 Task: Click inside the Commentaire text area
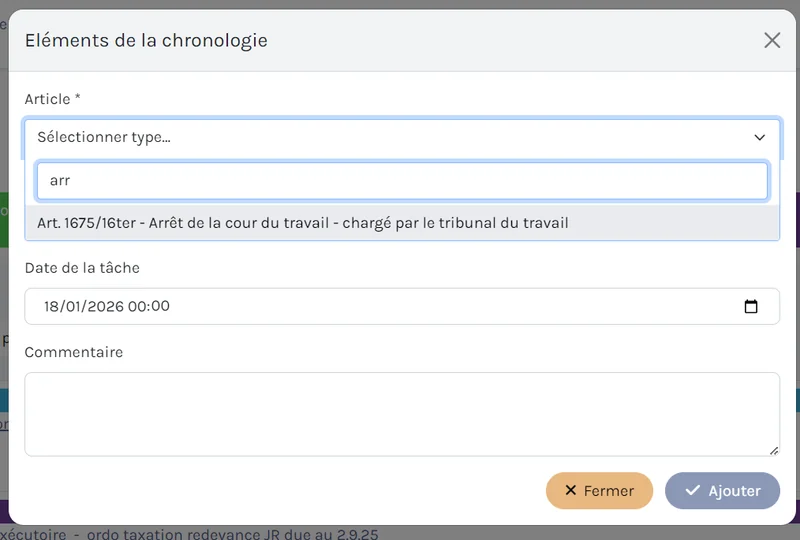pos(402,414)
